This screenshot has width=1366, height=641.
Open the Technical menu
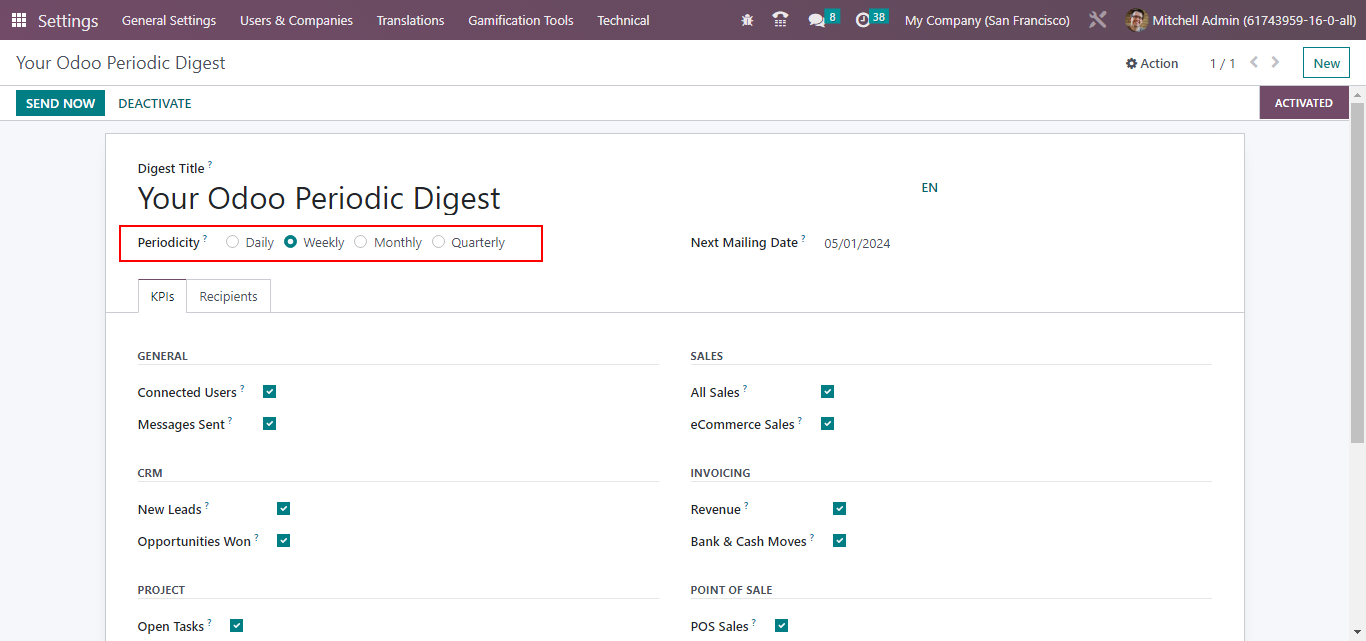tap(623, 20)
